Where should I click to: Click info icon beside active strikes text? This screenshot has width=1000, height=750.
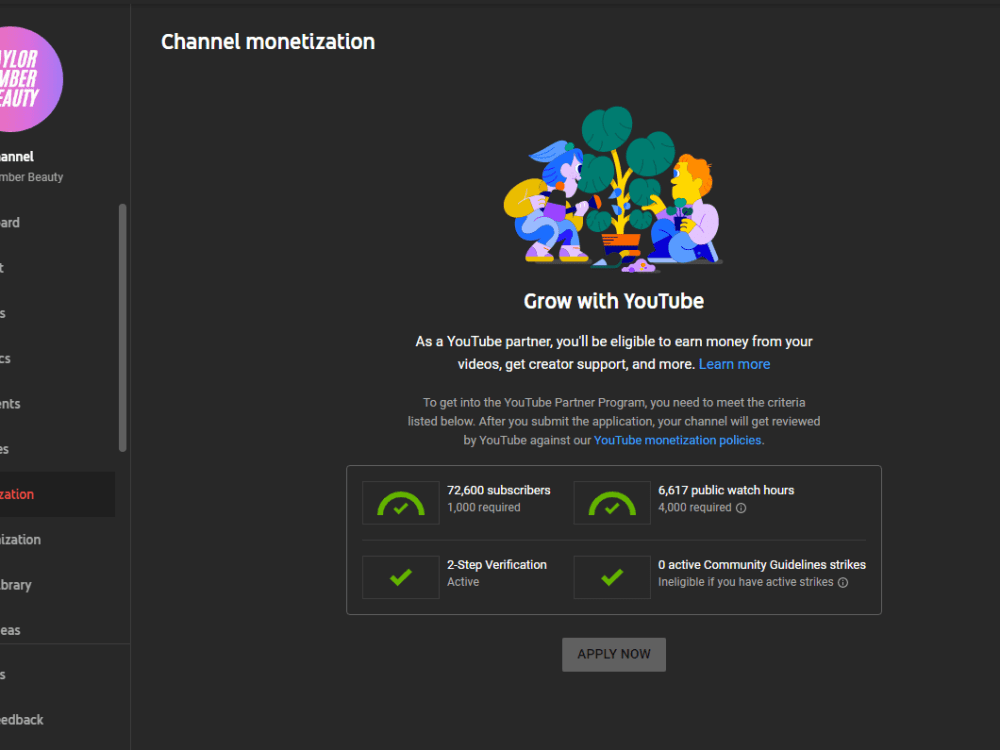click(842, 582)
